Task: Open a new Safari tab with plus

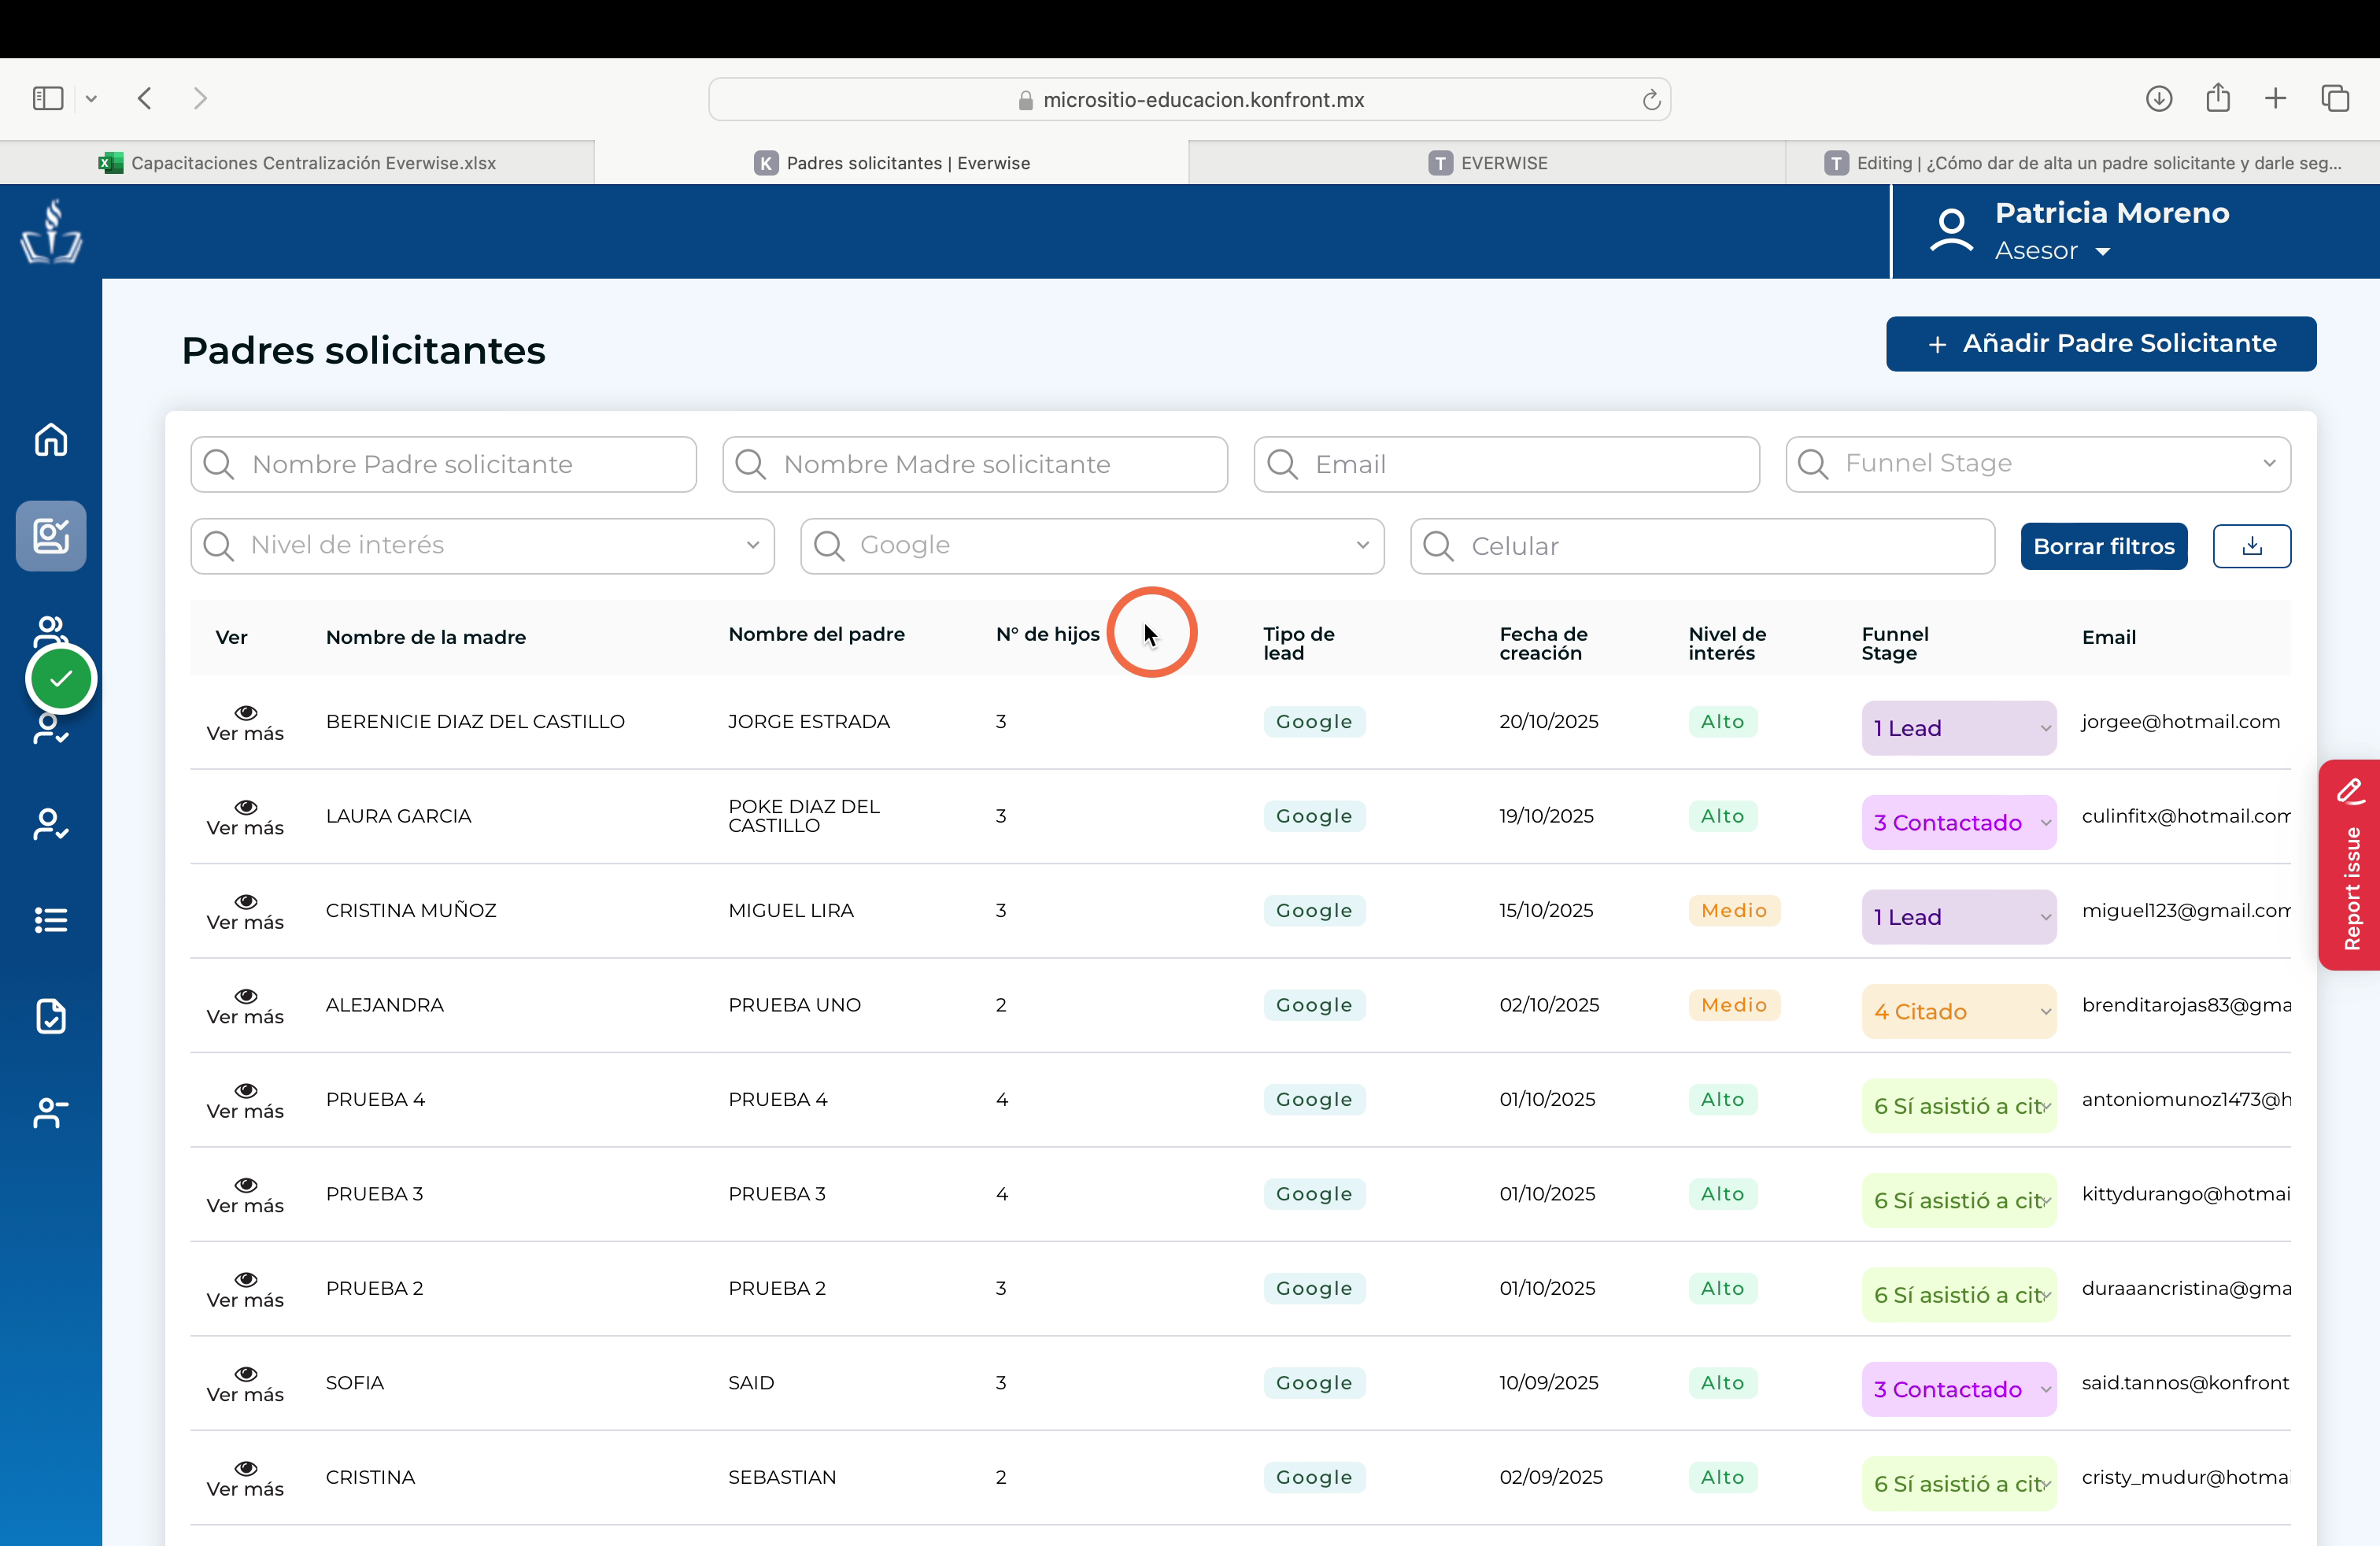Action: (2275, 98)
